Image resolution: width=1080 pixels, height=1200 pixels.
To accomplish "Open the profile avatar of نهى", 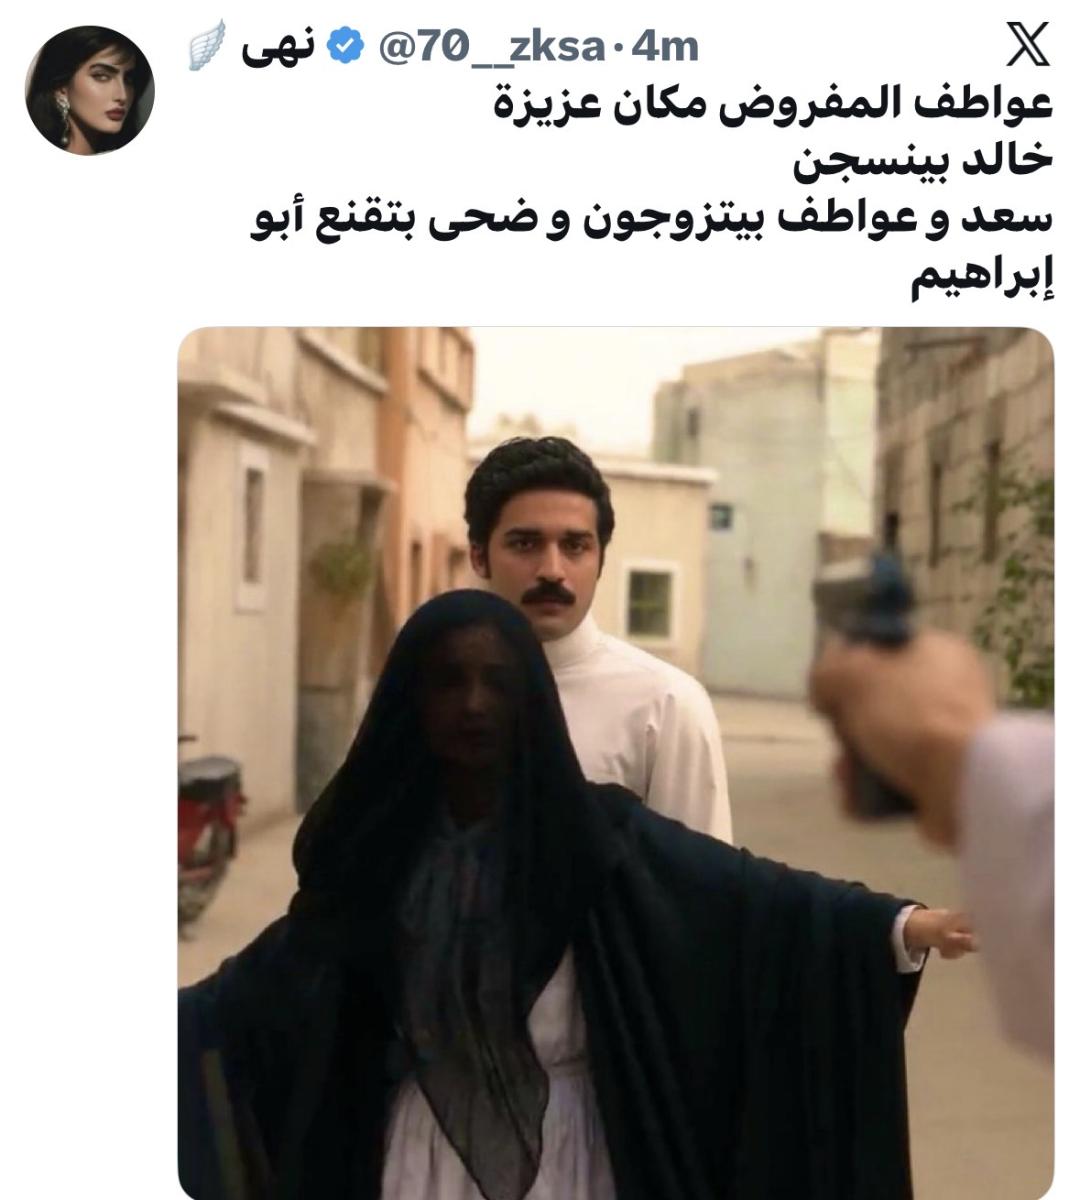I will [x=90, y=91].
